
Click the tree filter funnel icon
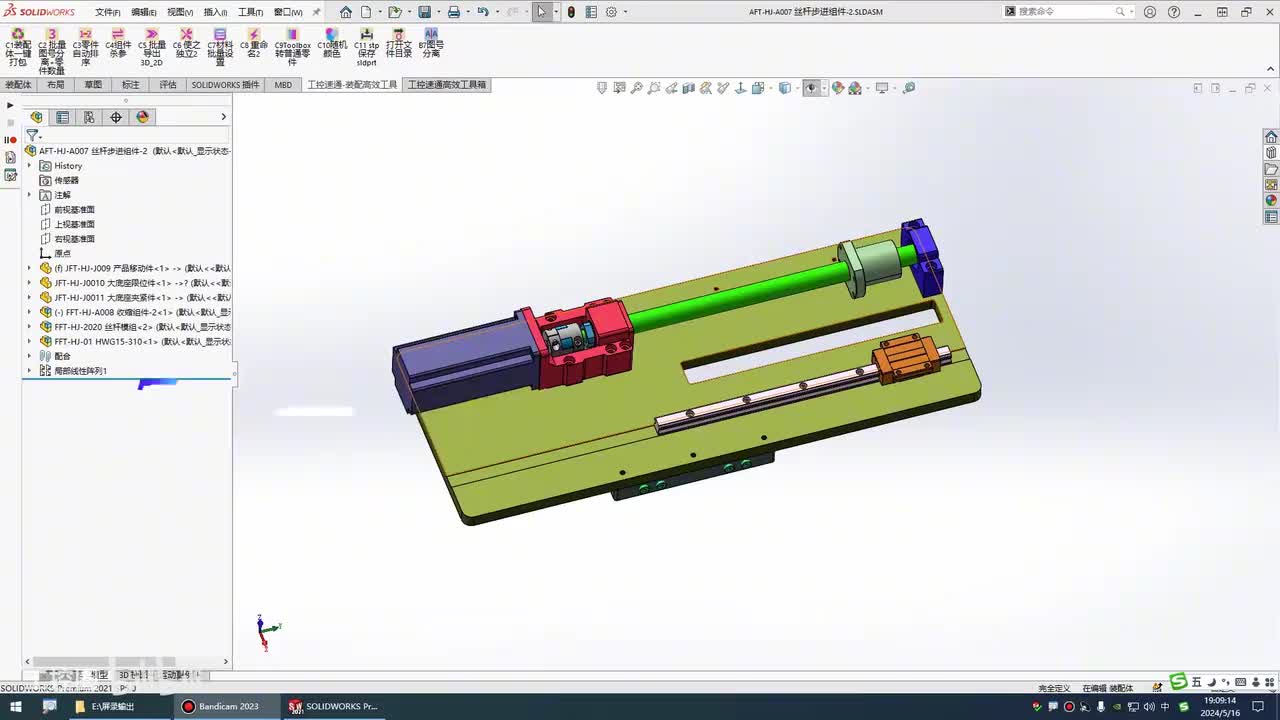tap(32, 135)
